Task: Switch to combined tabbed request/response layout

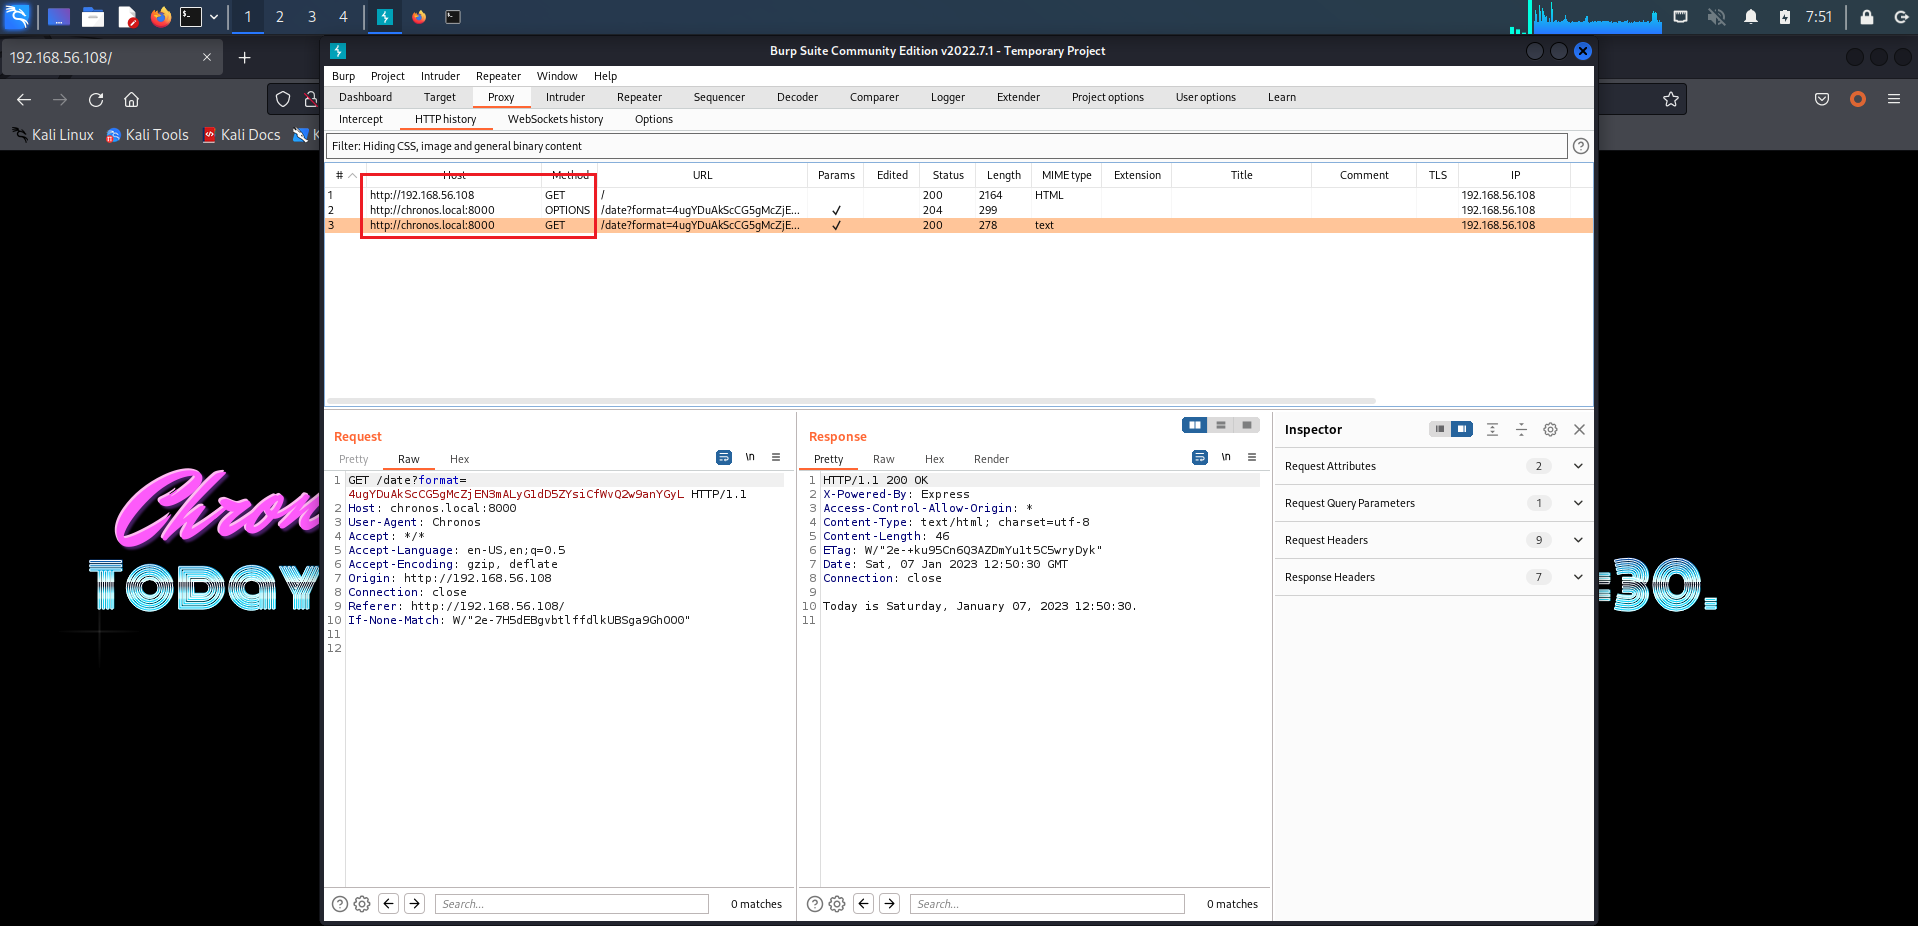Action: point(1247,425)
